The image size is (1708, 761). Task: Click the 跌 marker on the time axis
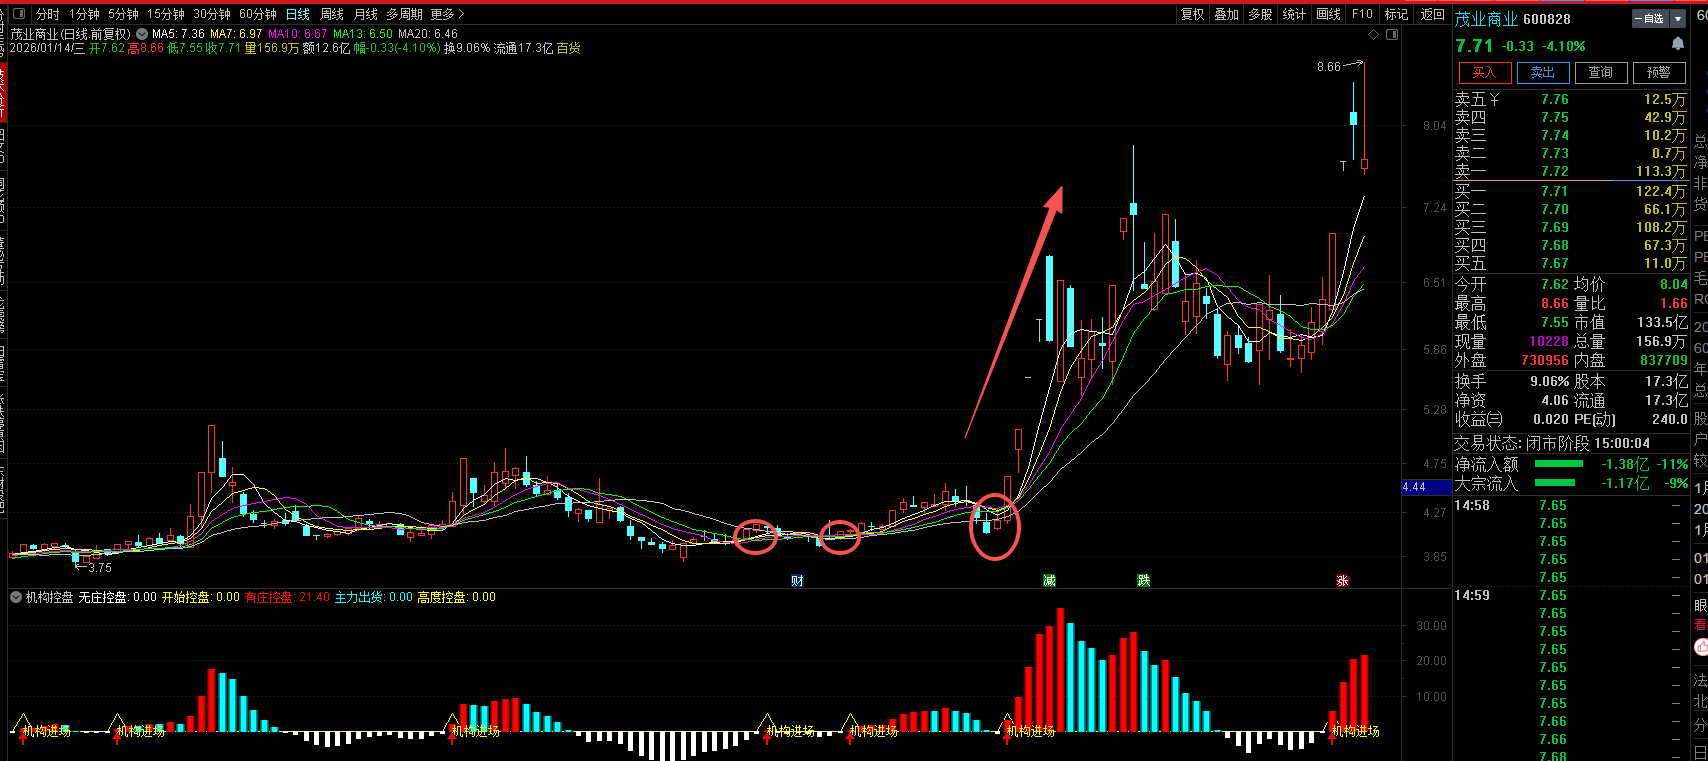(x=1143, y=580)
